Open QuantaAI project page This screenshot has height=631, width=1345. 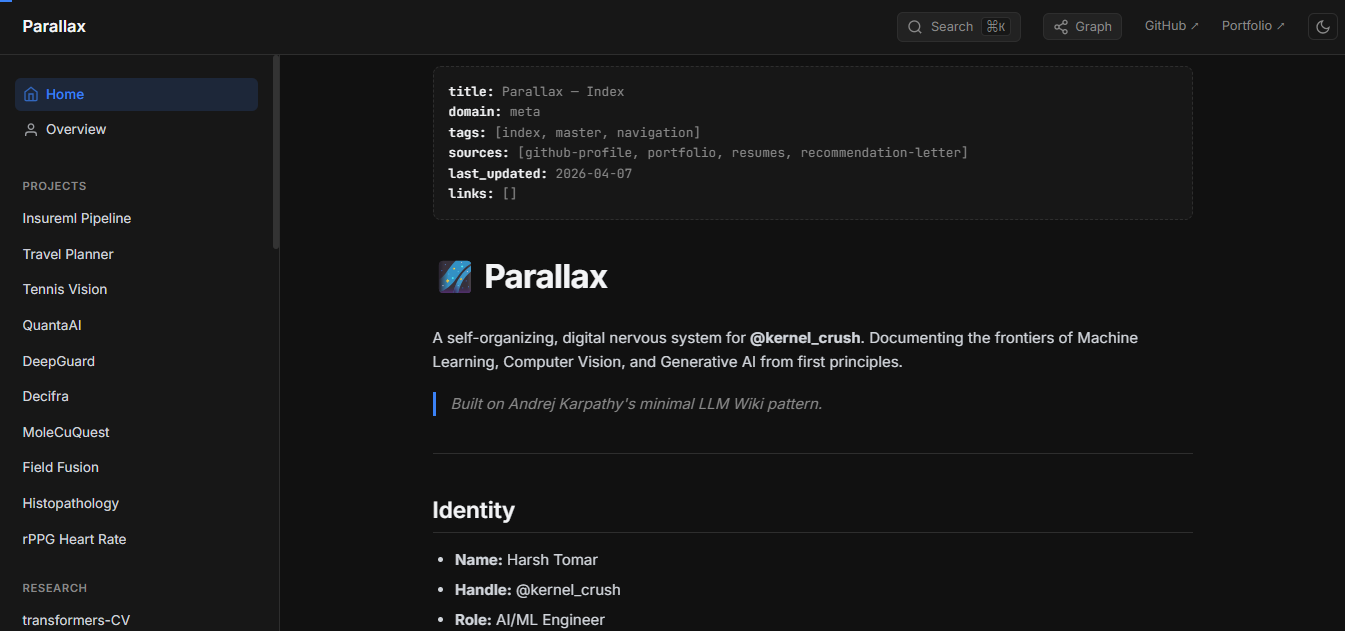(50, 325)
